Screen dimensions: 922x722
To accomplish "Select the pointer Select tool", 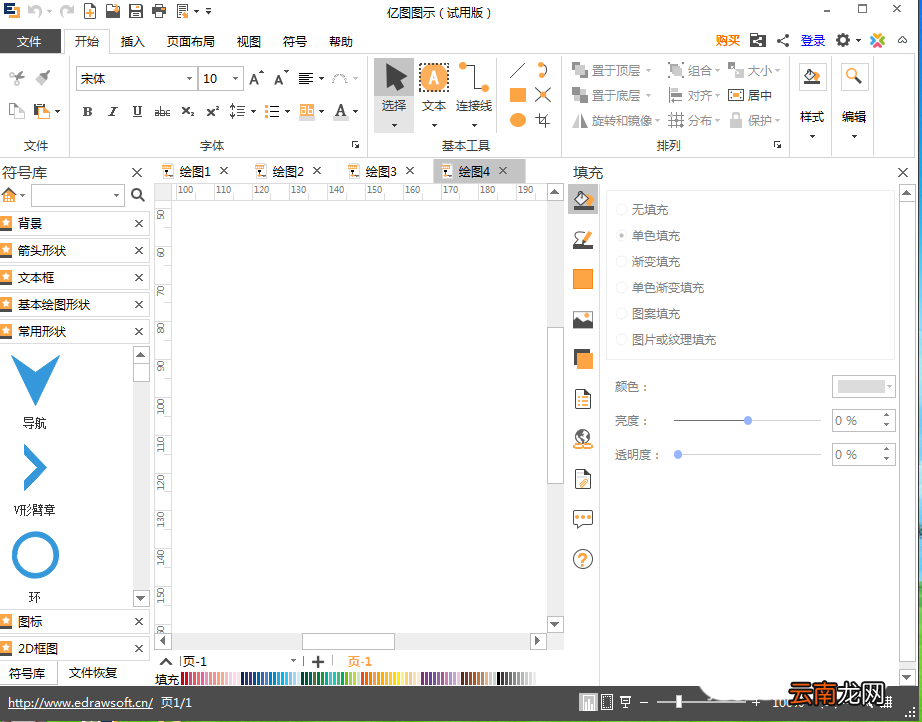I will (394, 94).
